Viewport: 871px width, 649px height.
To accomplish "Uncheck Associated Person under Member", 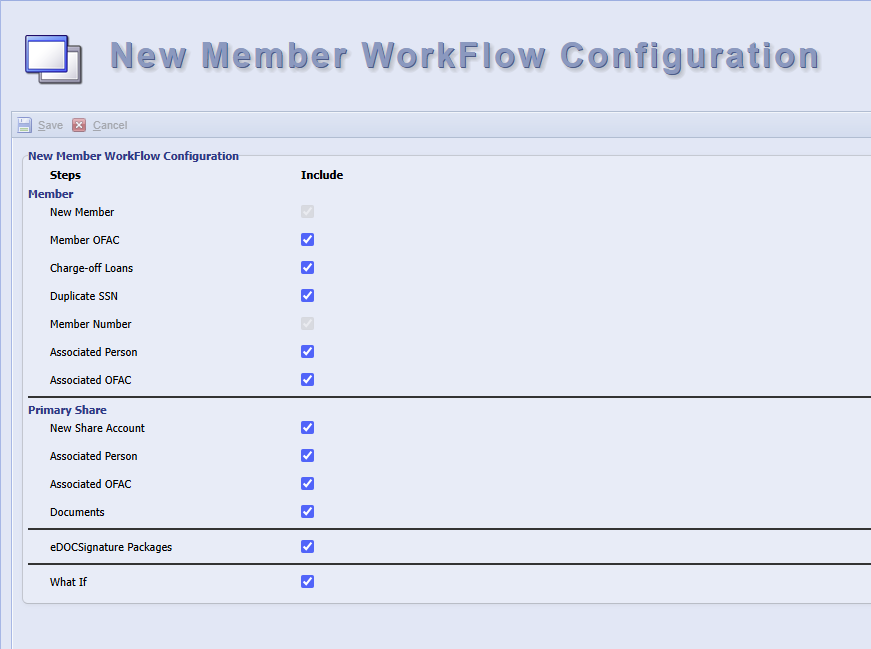I will [307, 351].
